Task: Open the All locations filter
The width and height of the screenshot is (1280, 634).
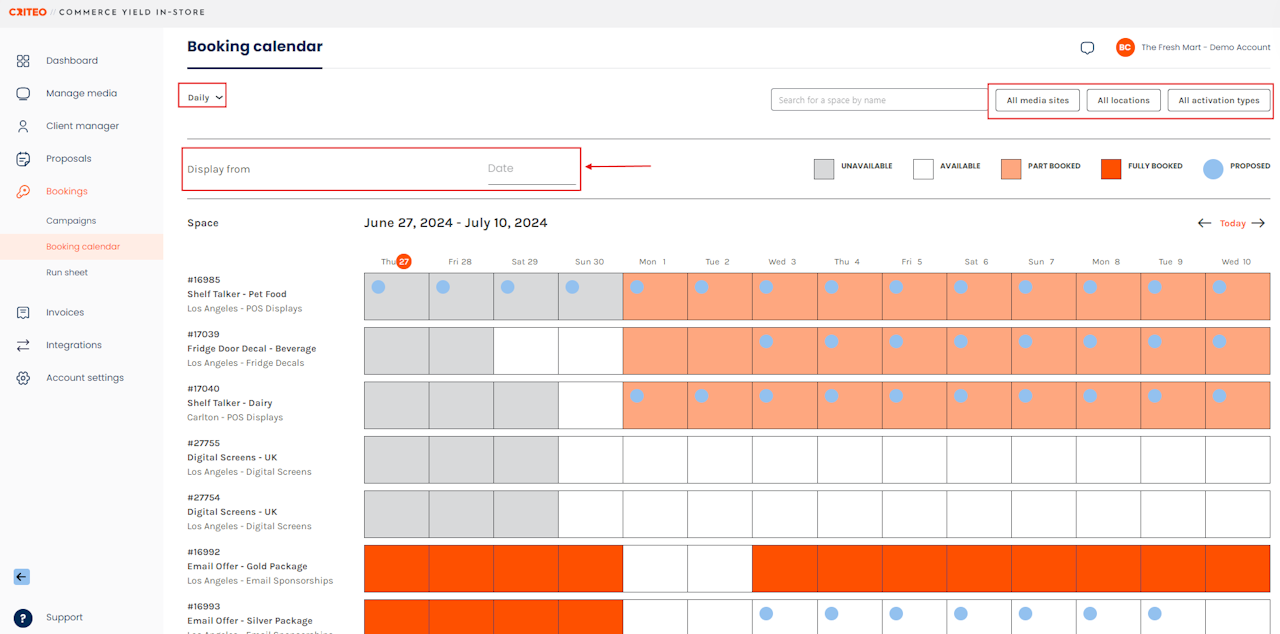Action: [1123, 100]
